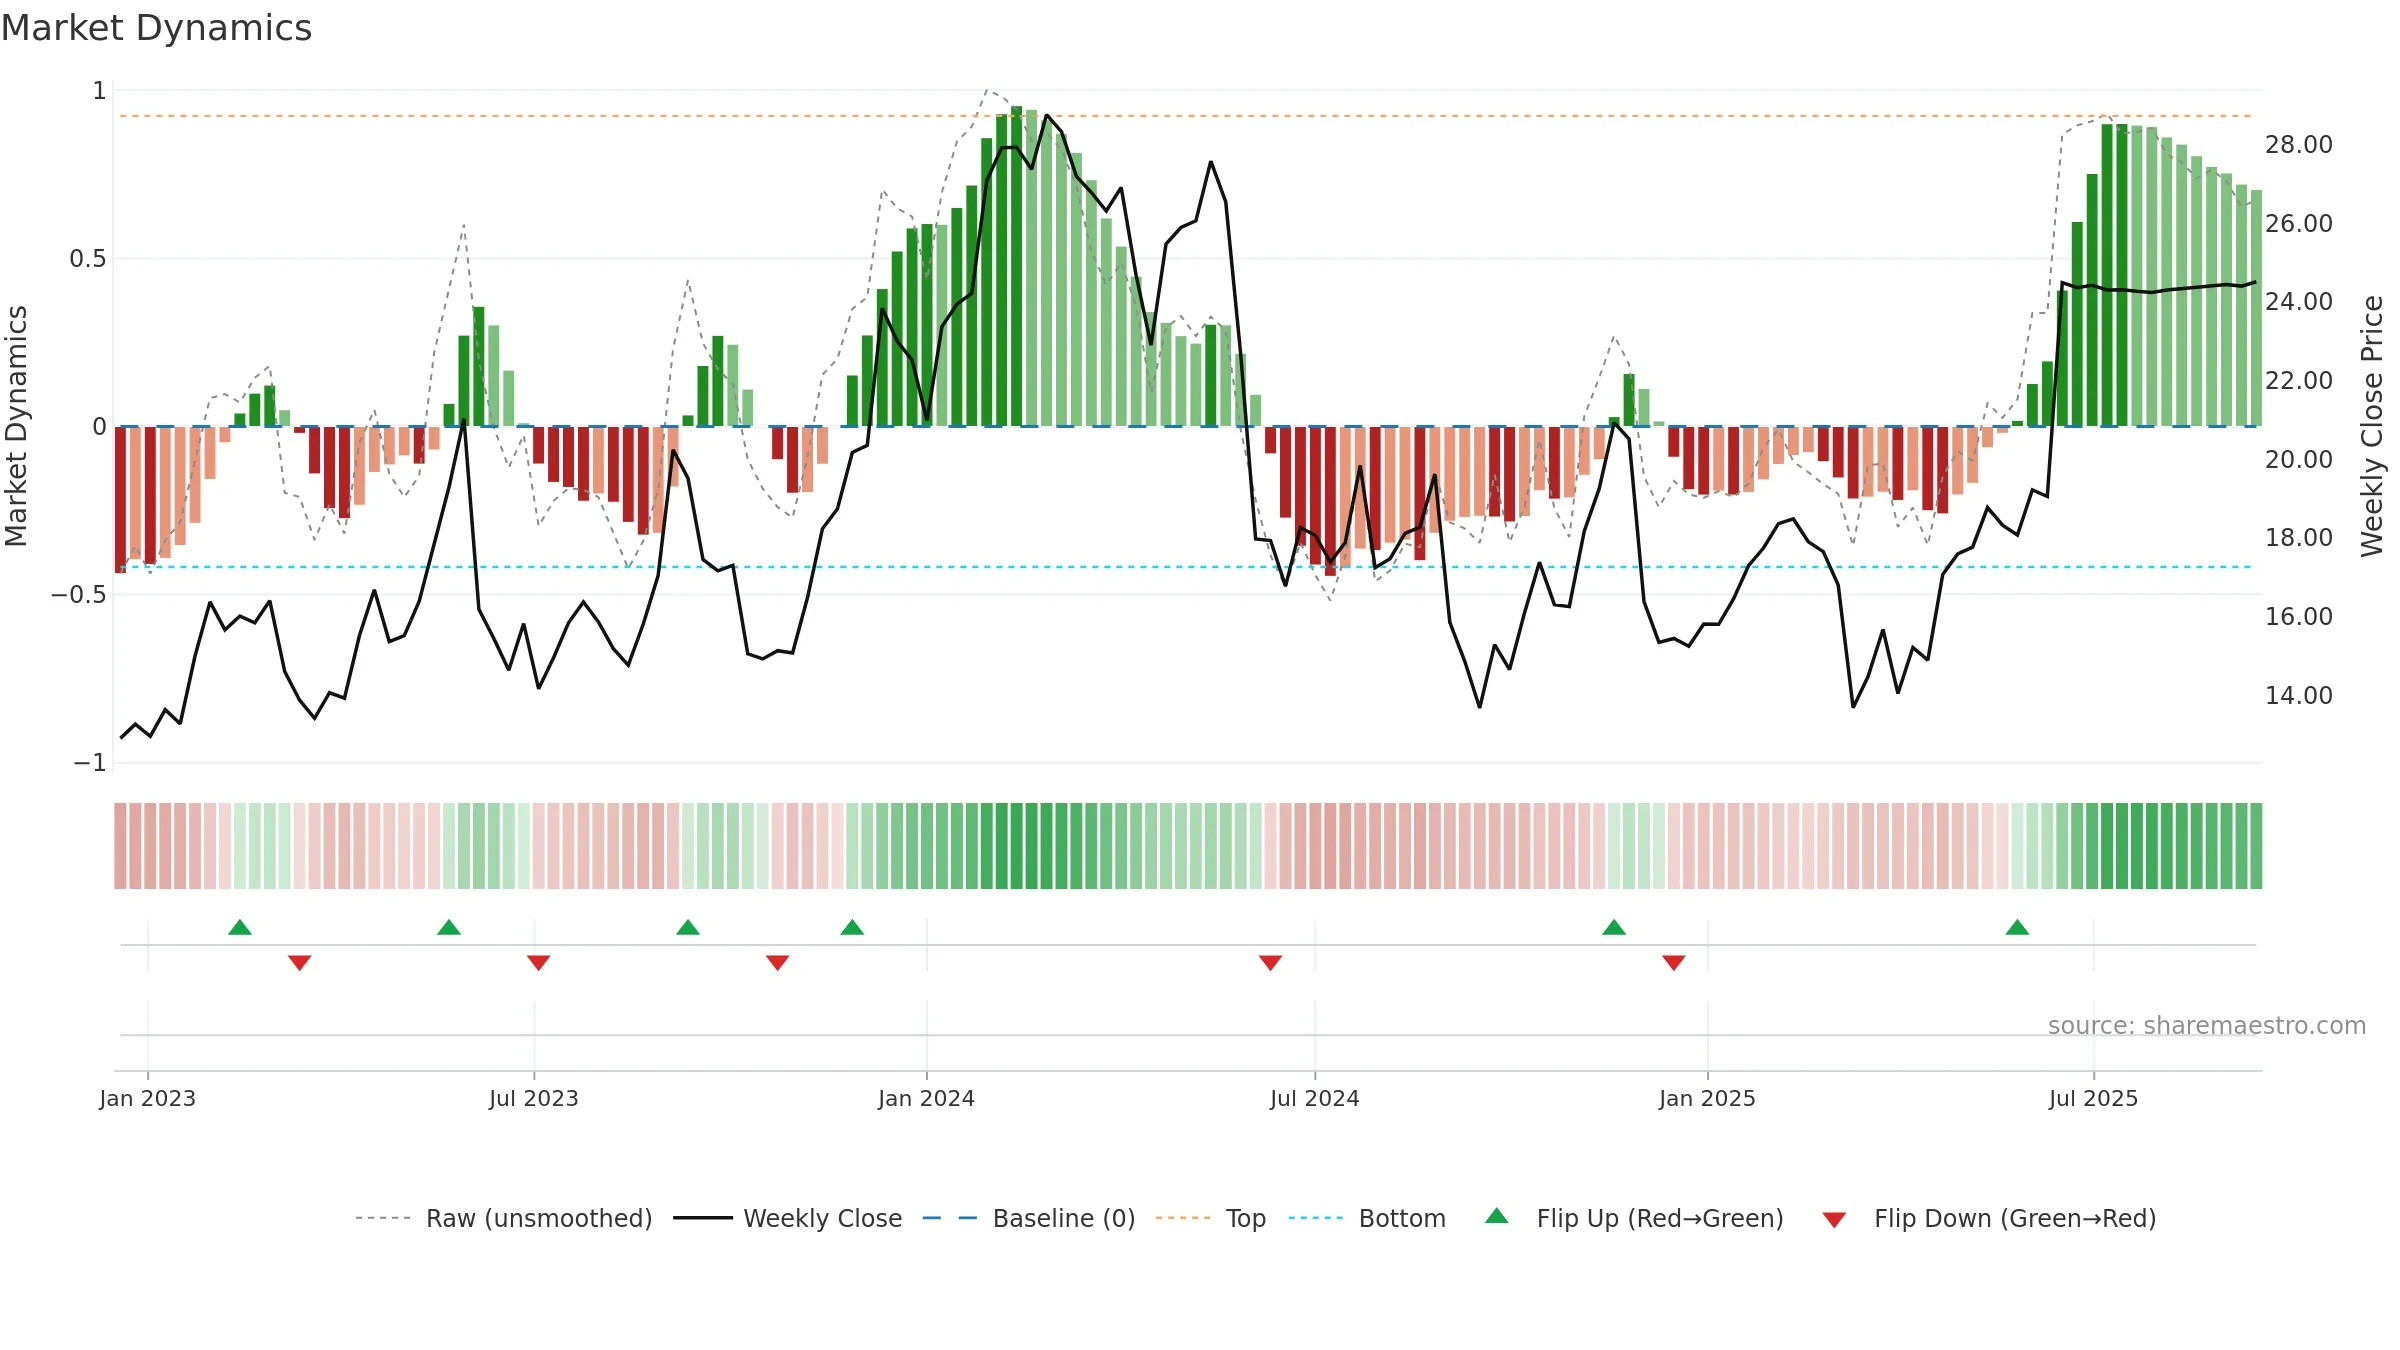The width and height of the screenshot is (2400, 1350).
Task: Click the Jan 2024 x-axis label
Action: [927, 1098]
